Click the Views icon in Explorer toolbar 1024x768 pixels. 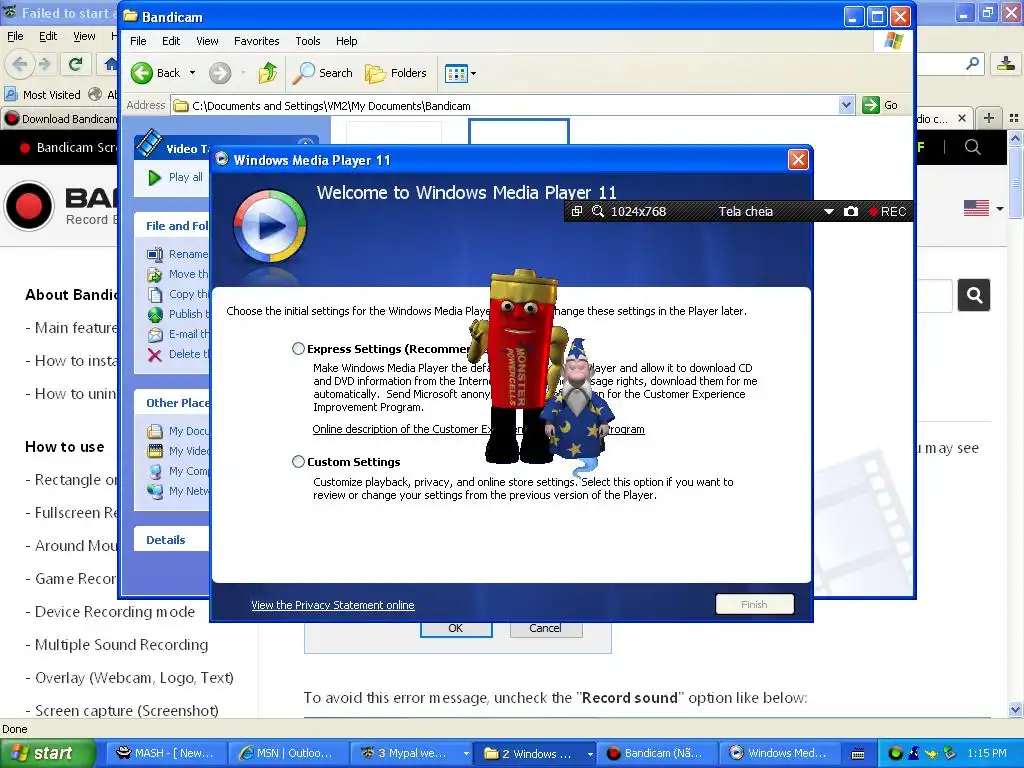point(456,74)
